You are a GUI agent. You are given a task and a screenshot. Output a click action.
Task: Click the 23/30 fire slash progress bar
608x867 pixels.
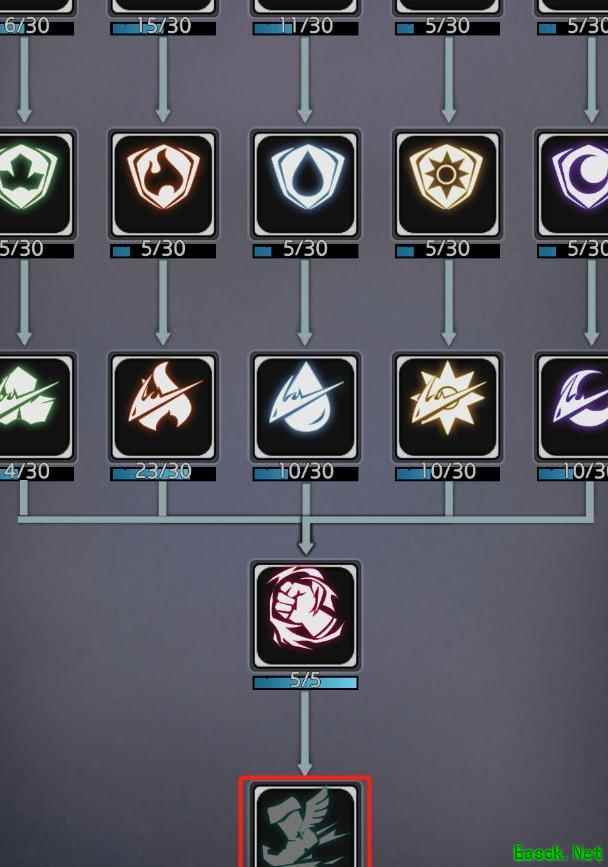point(163,473)
